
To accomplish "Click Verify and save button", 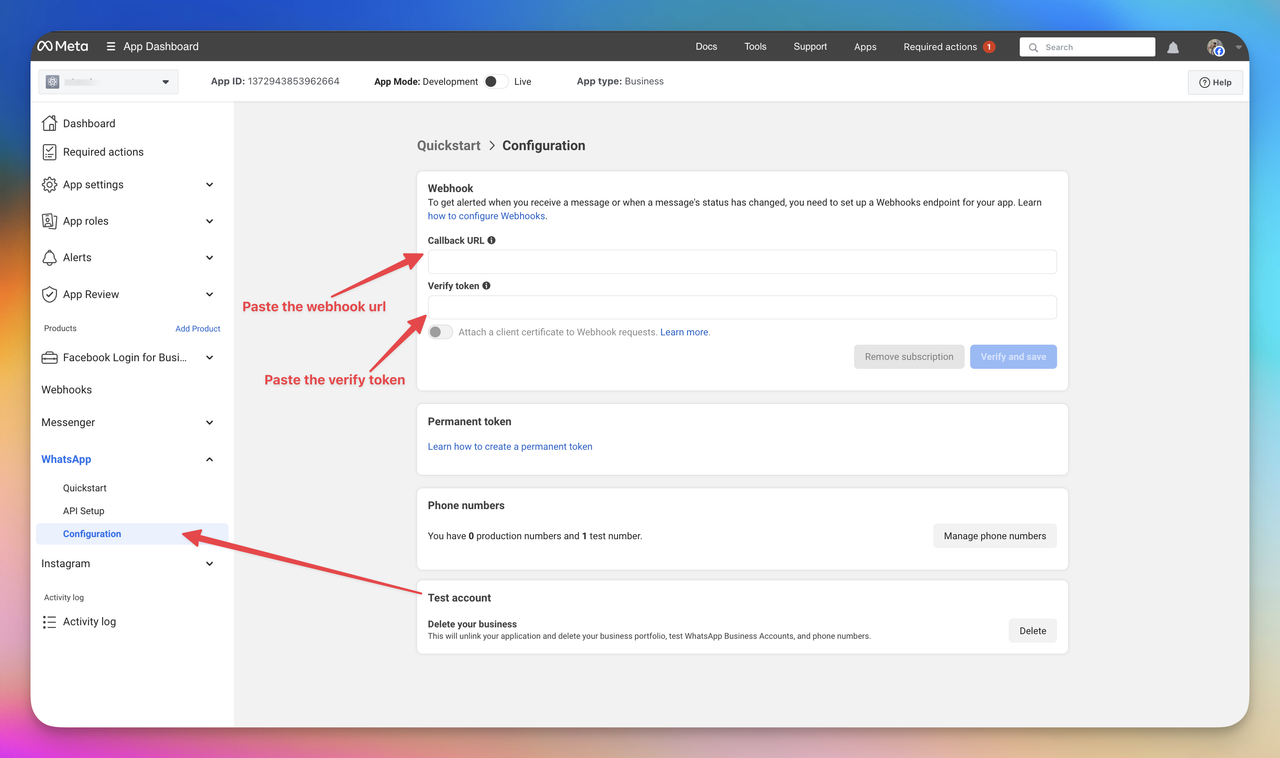I will point(1013,357).
